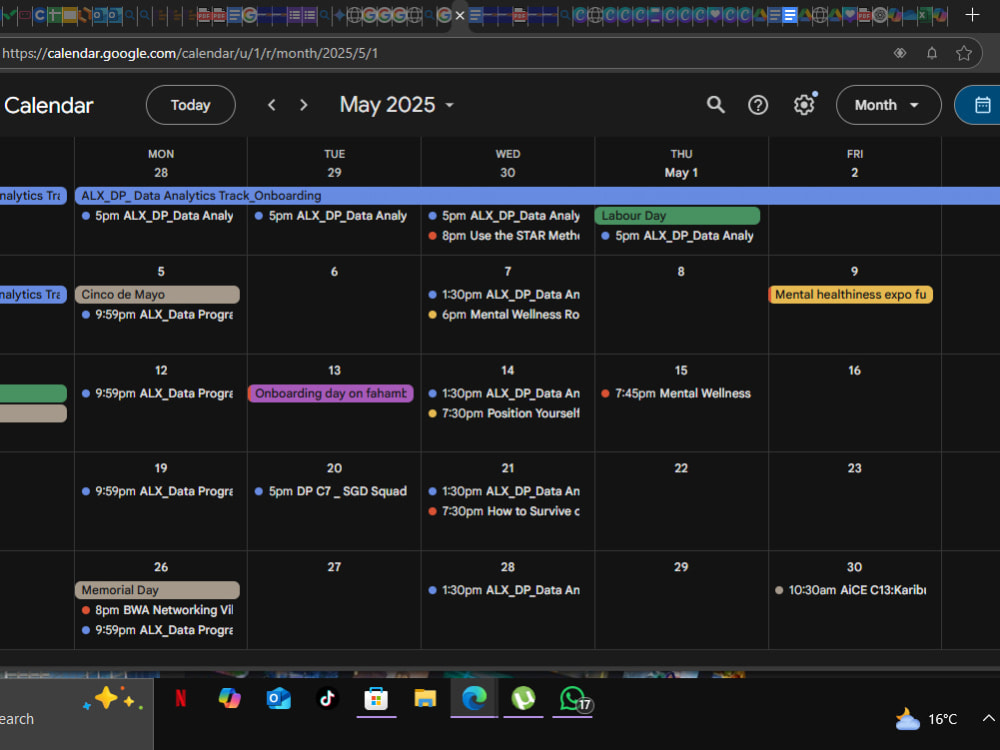The height and width of the screenshot is (750, 1000).
Task: Open TikTok from the taskbar
Action: [x=327, y=699]
